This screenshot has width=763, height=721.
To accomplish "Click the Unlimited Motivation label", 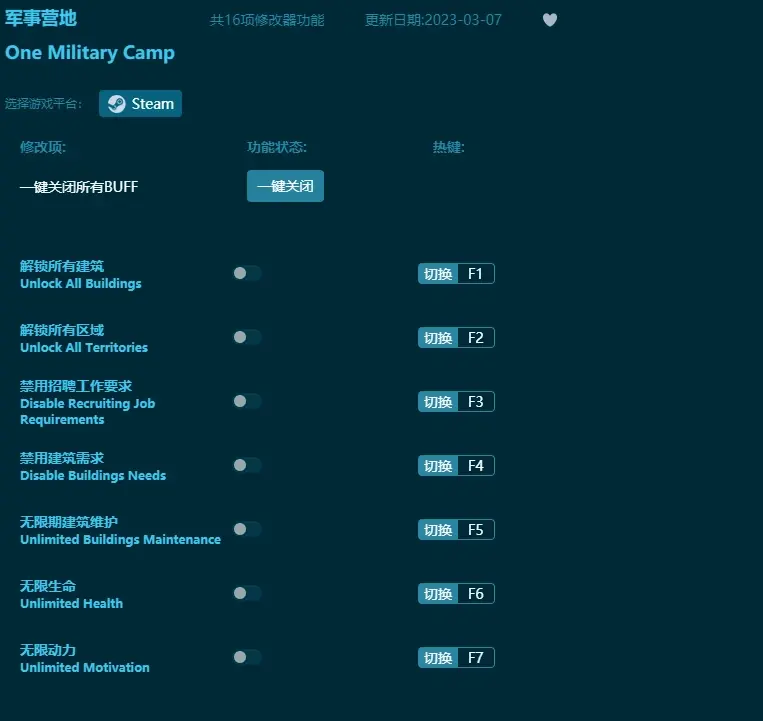I will pos(85,667).
